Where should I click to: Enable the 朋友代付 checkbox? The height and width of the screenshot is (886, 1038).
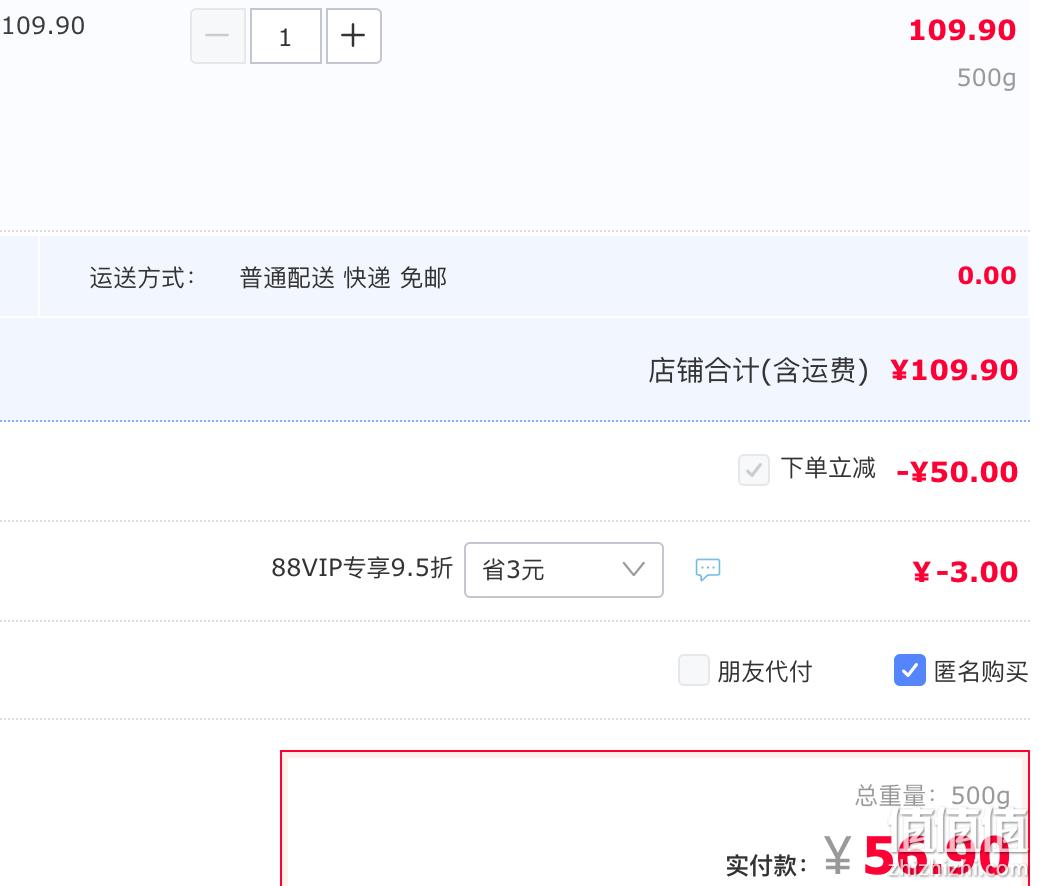693,670
